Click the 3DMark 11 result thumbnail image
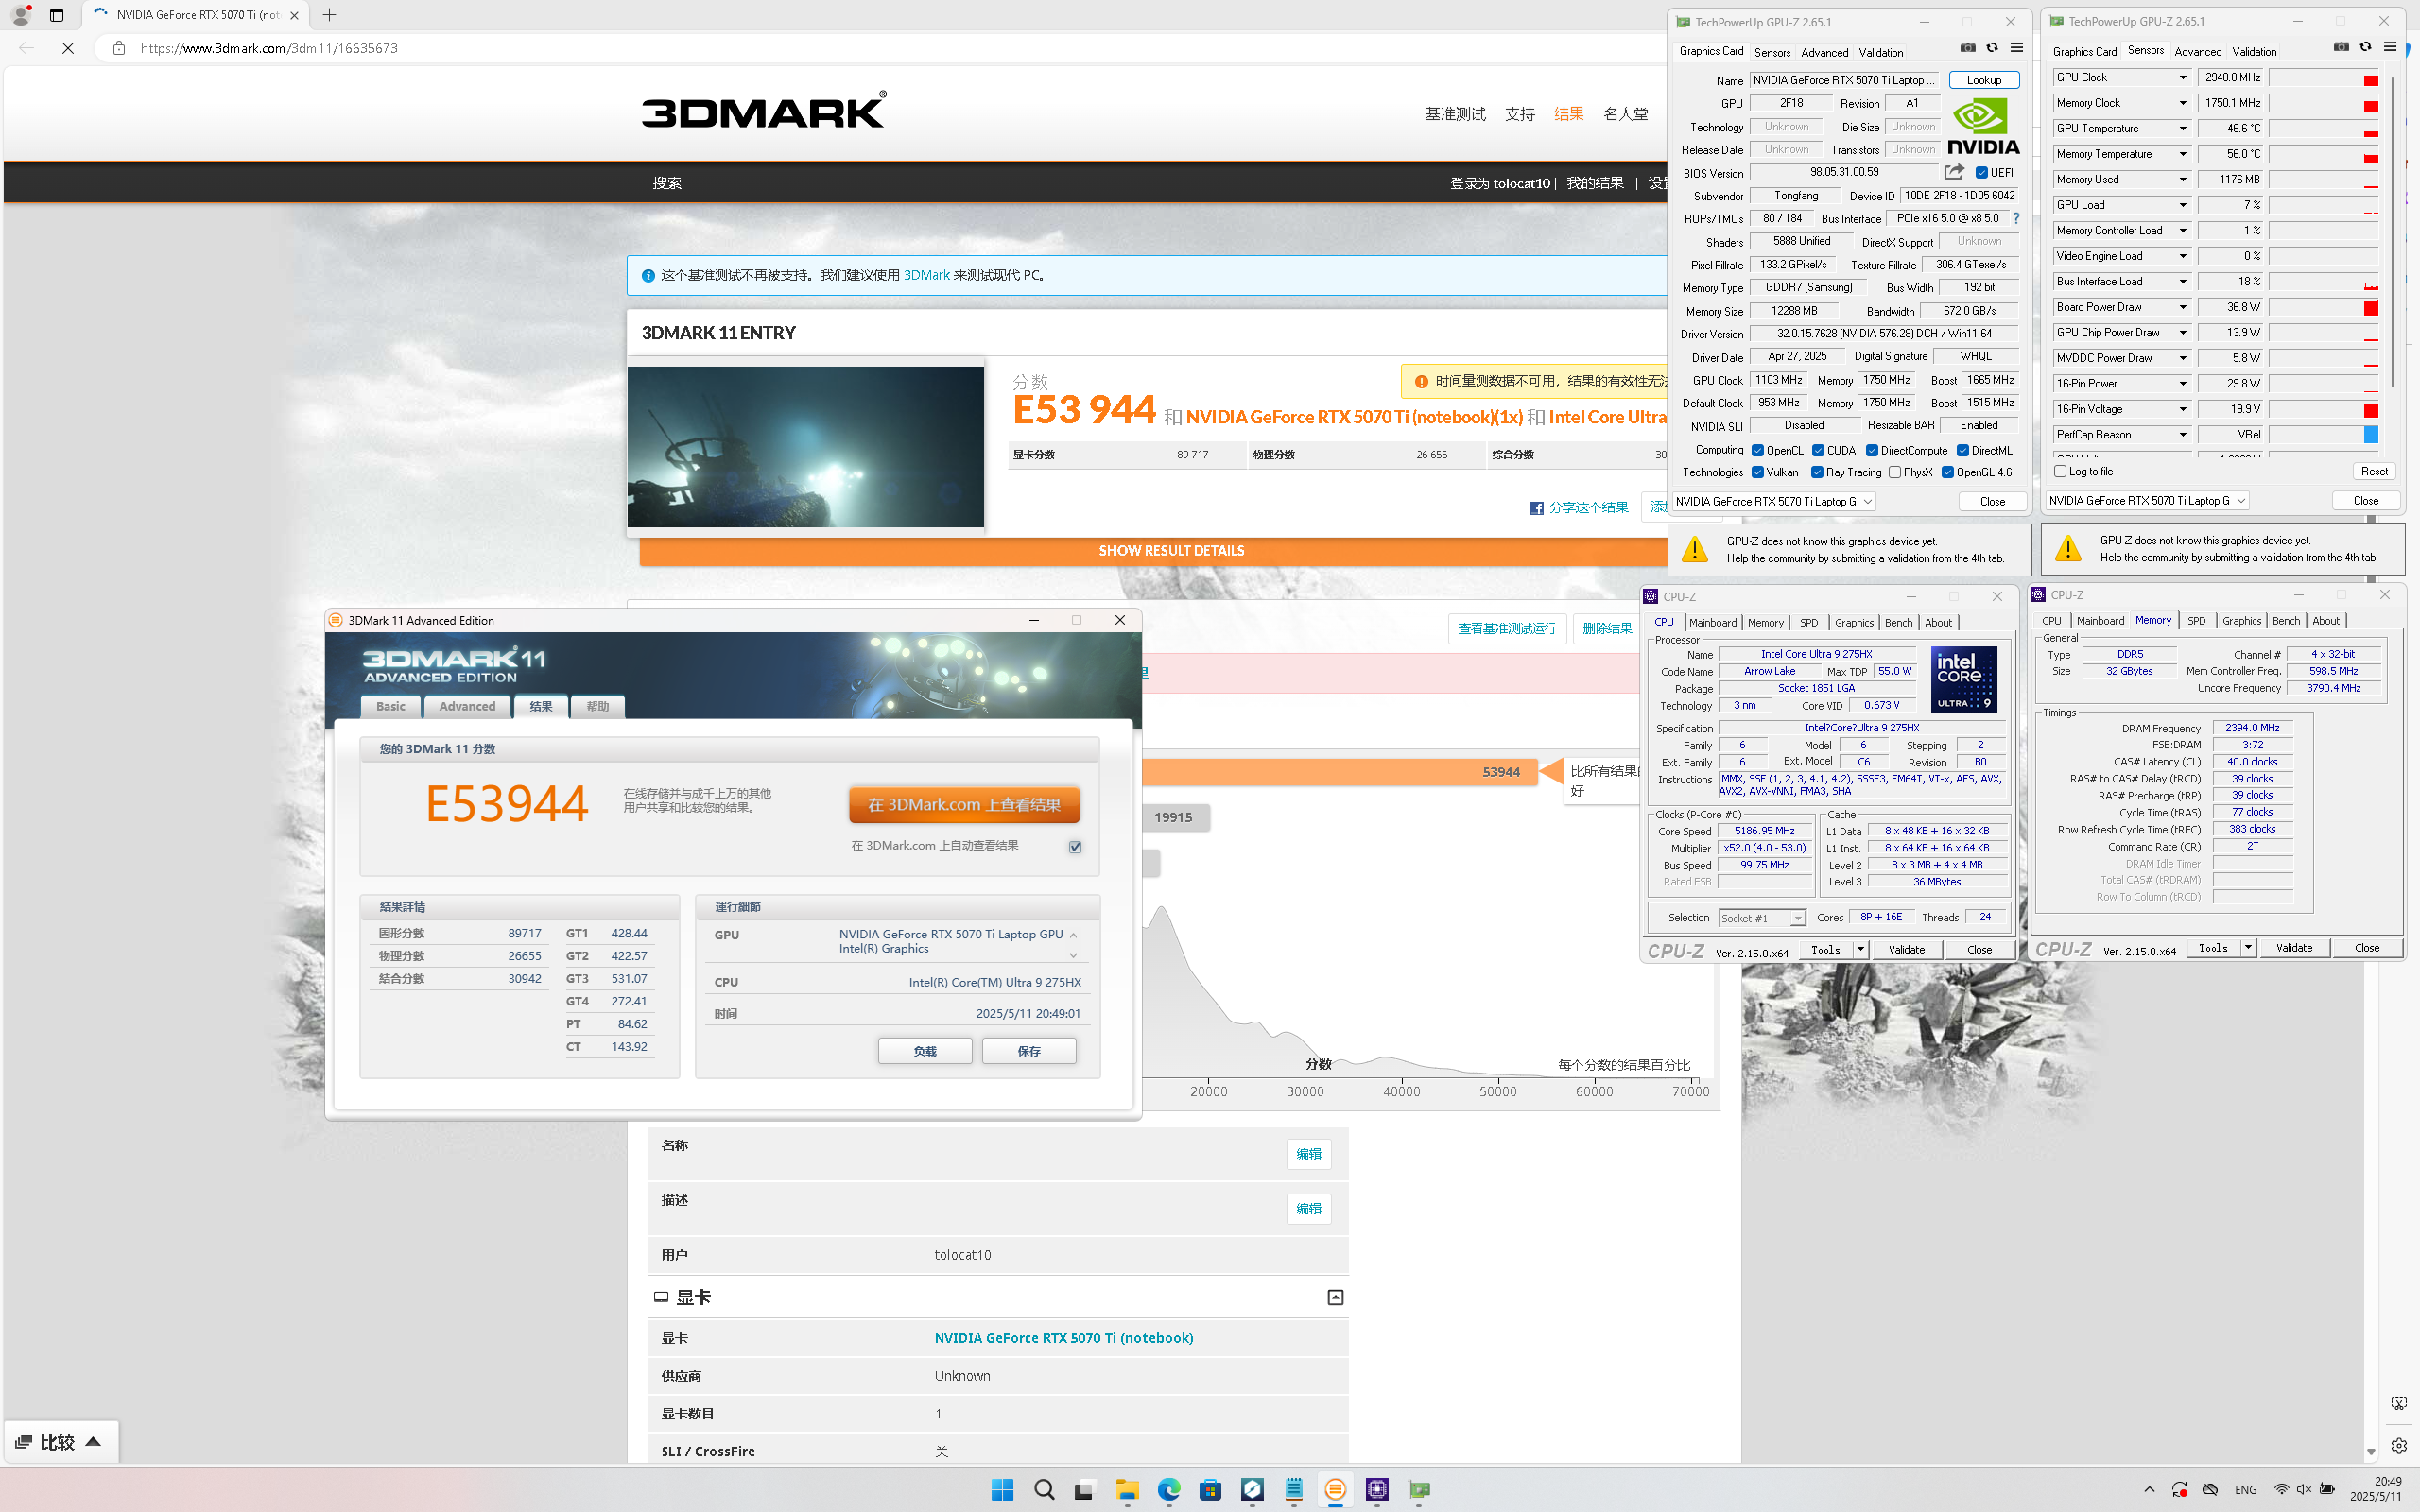This screenshot has width=2420, height=1512. (805, 446)
